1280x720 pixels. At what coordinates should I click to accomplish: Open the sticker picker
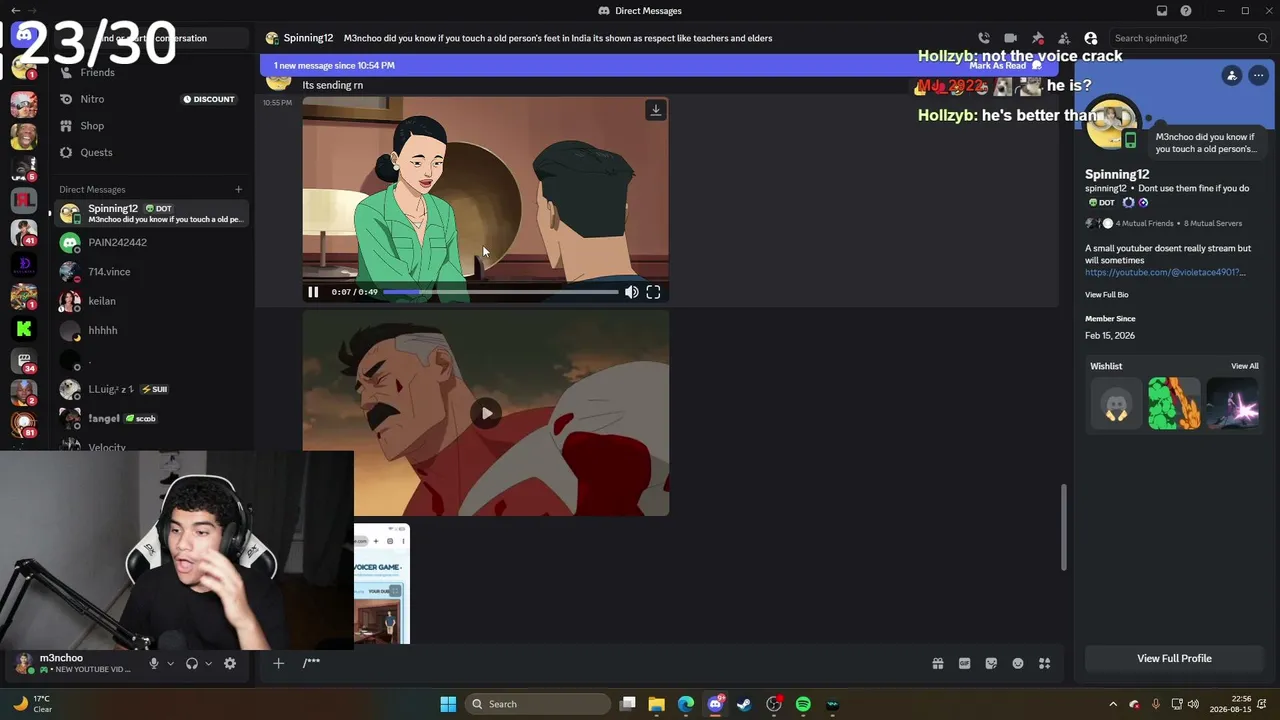pyautogui.click(x=991, y=663)
